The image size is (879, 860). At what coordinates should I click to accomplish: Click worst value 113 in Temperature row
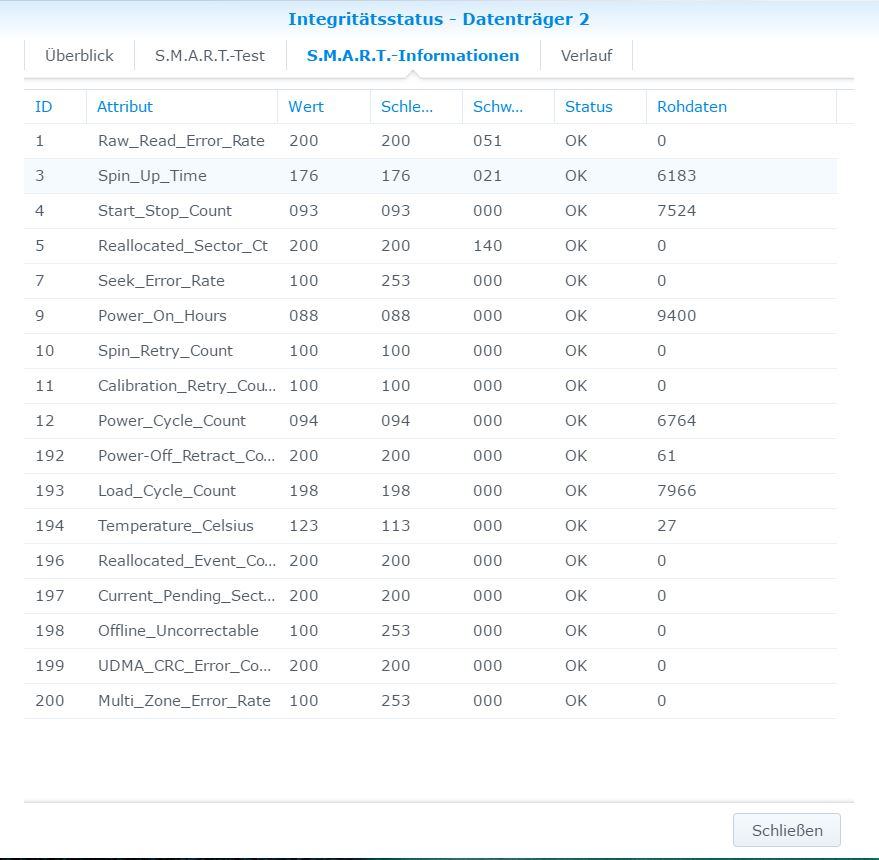[x=396, y=526]
